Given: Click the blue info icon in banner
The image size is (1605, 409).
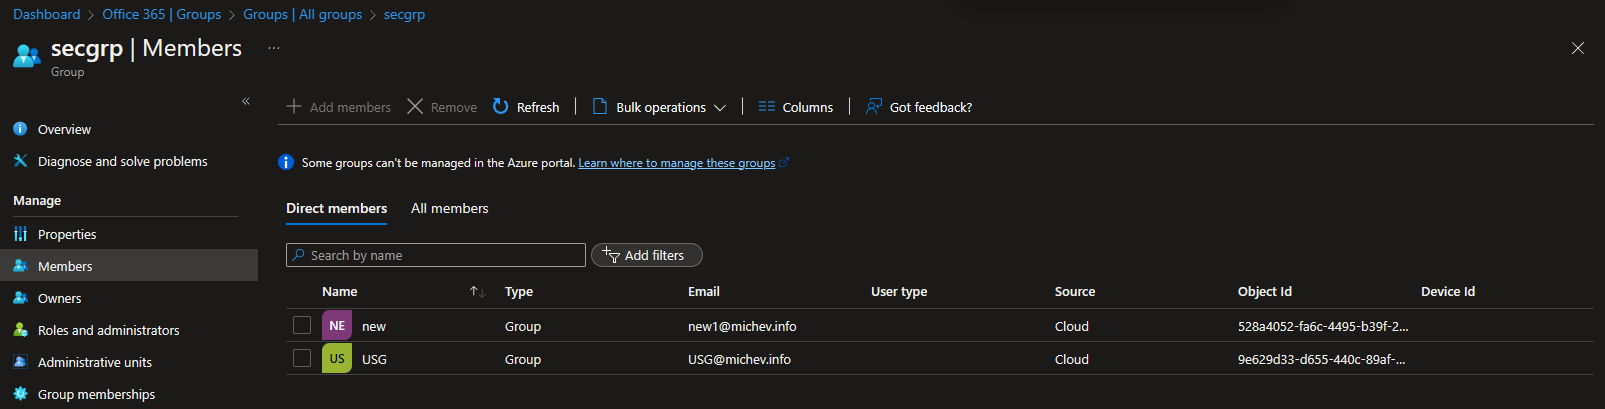Looking at the screenshot, I should click(x=286, y=162).
